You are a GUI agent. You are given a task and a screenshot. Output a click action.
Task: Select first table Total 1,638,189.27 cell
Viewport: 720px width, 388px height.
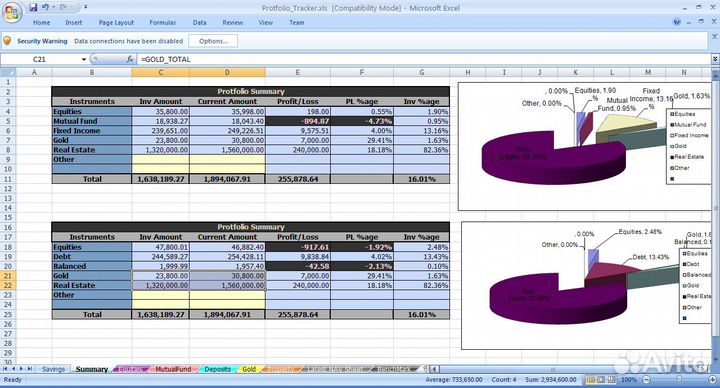[160, 179]
